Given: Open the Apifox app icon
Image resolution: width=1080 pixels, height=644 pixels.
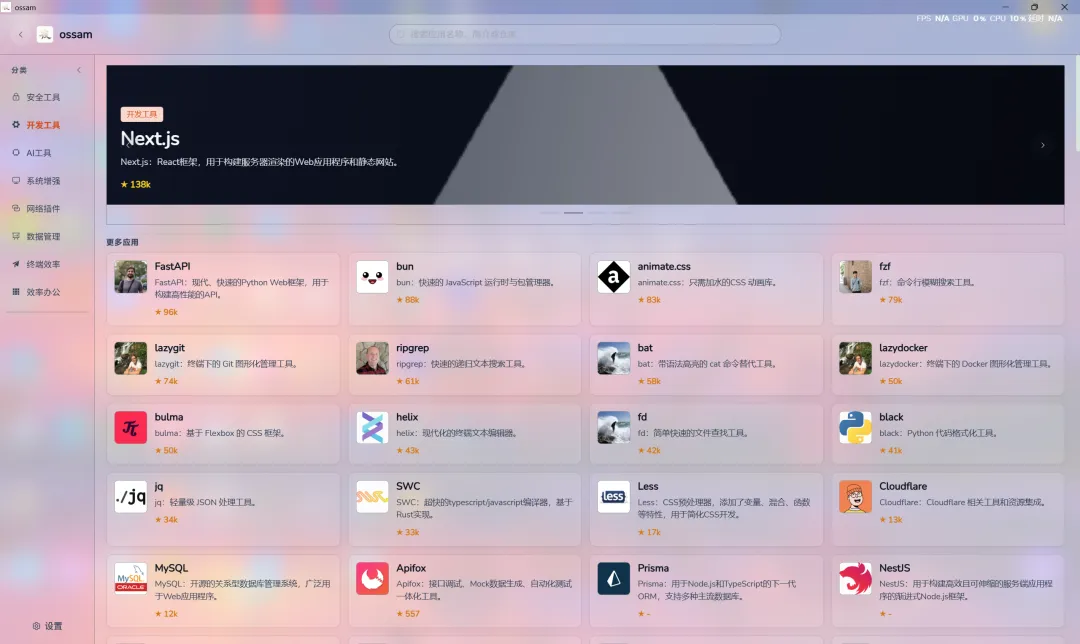Looking at the screenshot, I should point(372,579).
